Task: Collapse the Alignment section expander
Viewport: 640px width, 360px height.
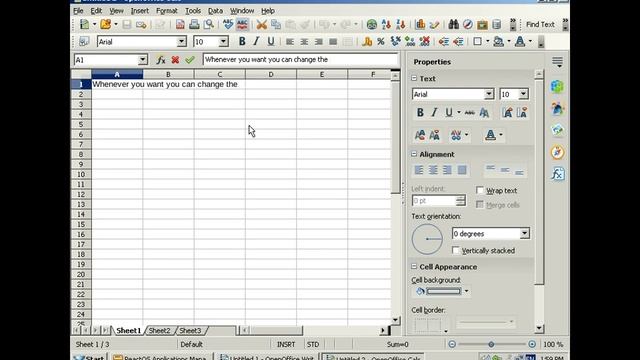Action: pos(414,154)
